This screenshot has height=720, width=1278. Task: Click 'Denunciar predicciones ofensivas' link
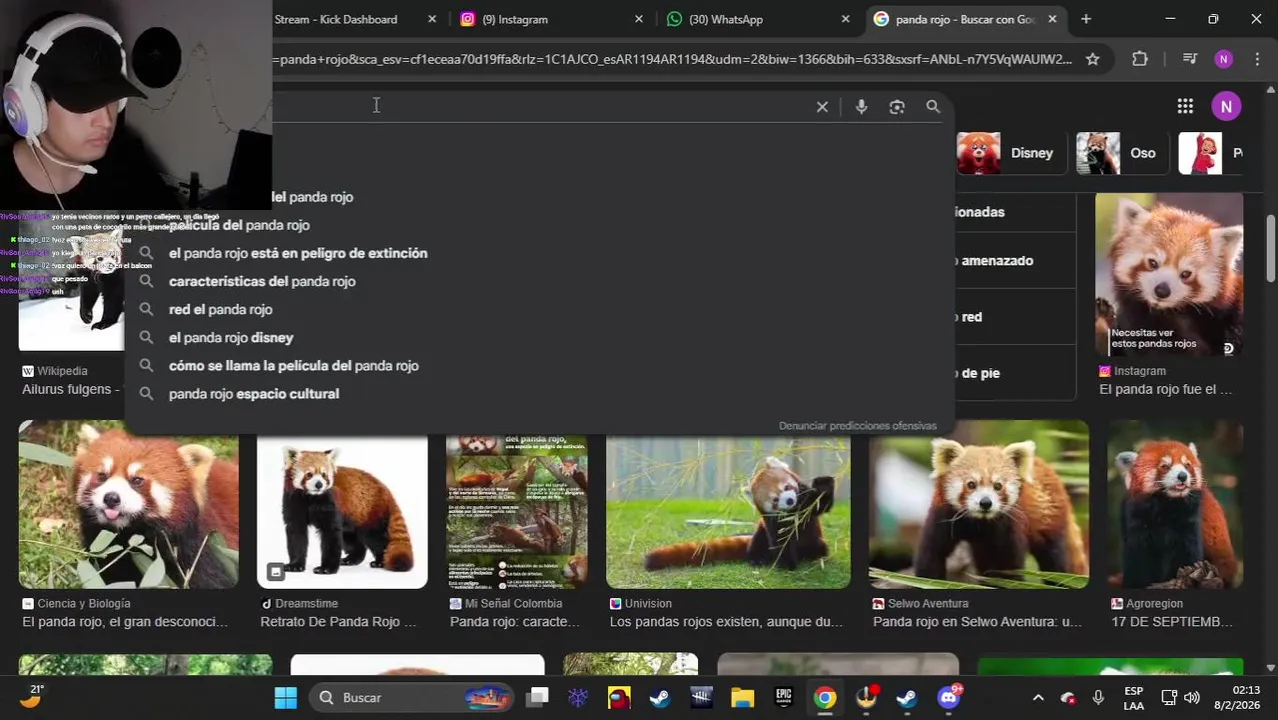point(857,425)
